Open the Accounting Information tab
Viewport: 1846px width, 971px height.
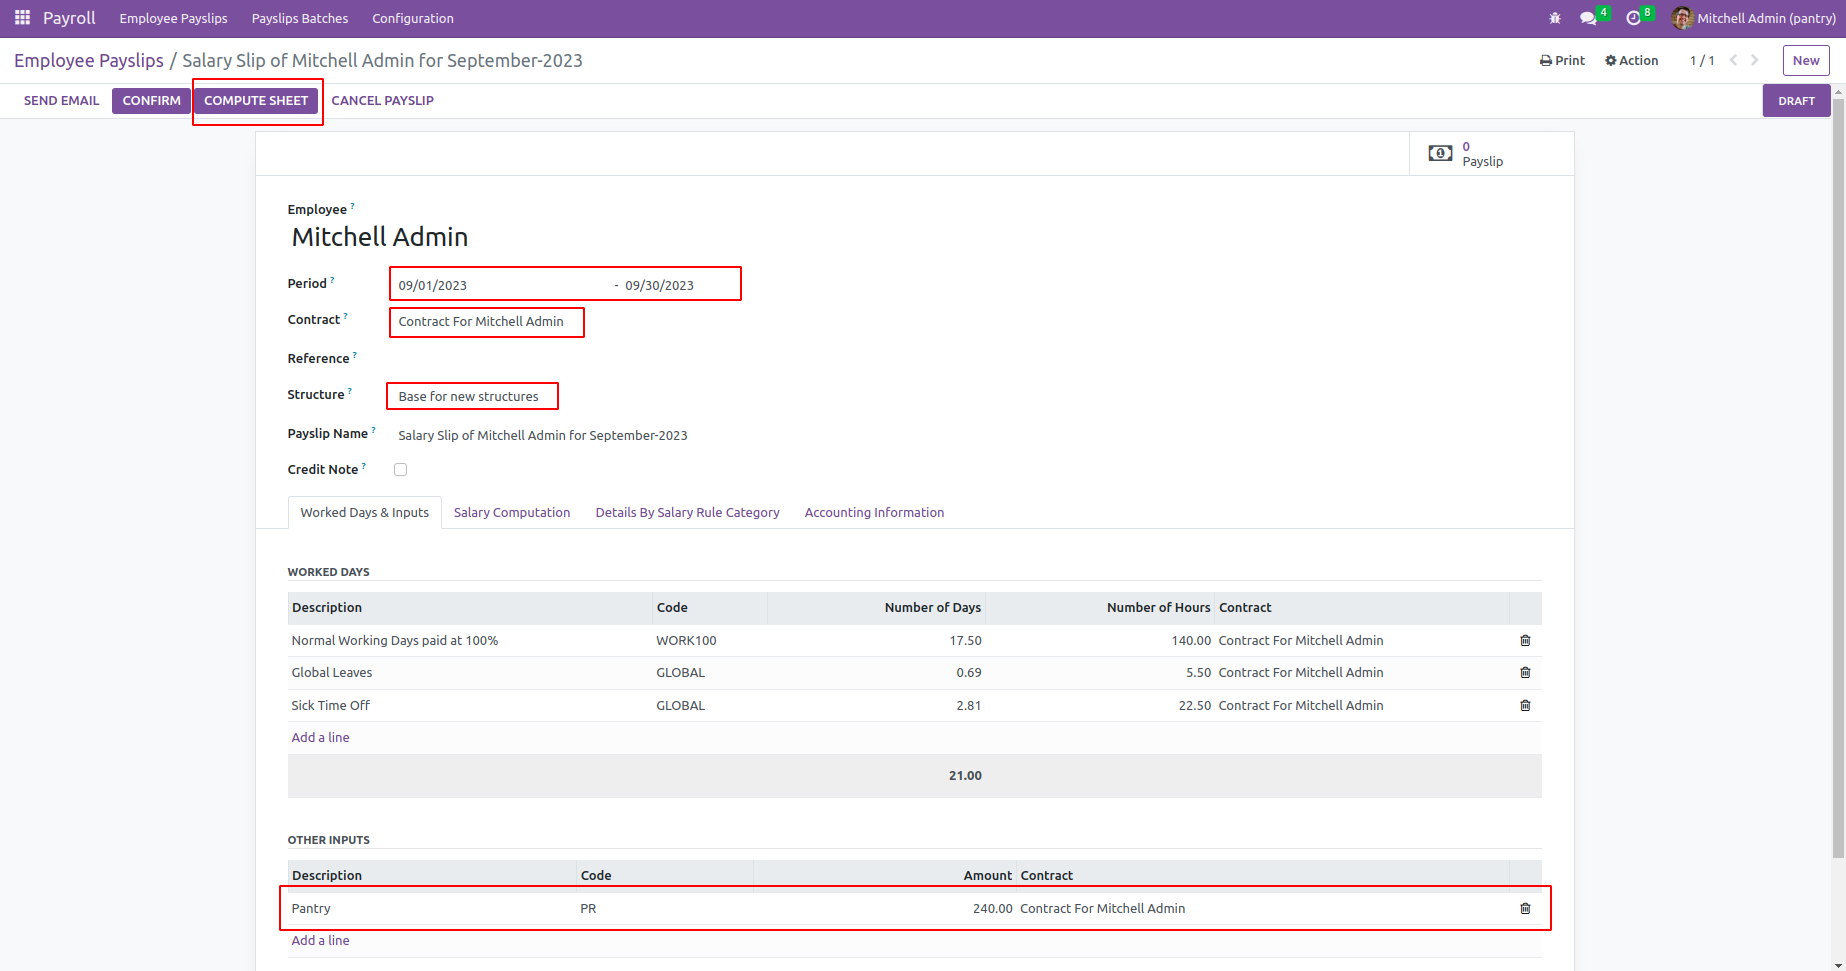(x=873, y=513)
